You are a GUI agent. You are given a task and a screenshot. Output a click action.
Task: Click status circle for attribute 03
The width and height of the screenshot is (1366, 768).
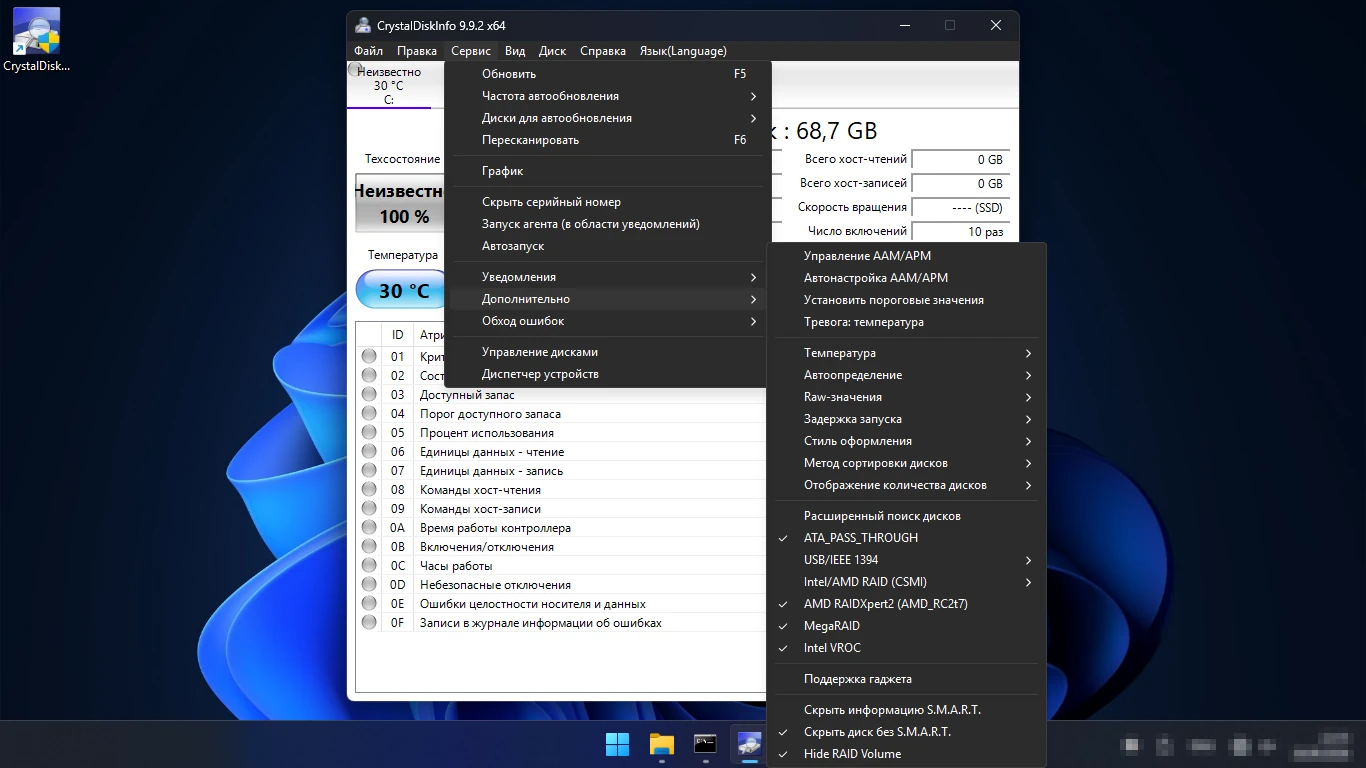click(369, 395)
